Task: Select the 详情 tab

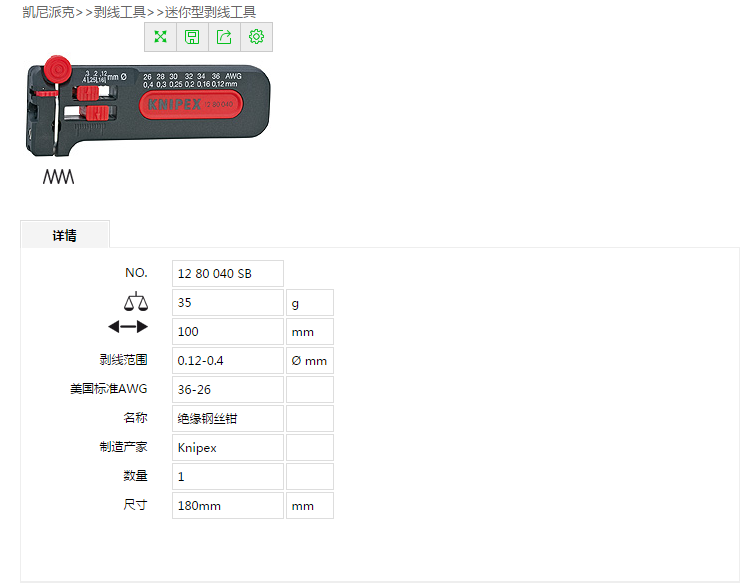Action: [65, 235]
